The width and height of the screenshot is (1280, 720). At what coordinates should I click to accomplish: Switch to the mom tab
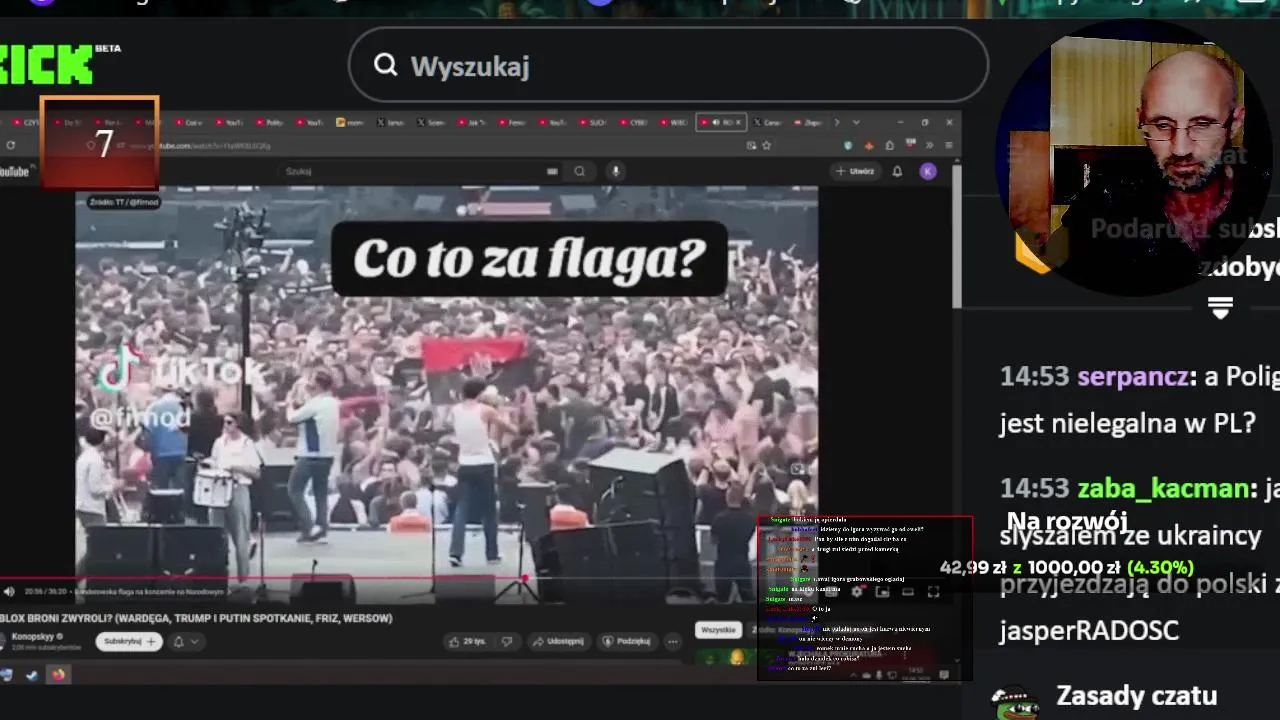pyautogui.click(x=350, y=122)
